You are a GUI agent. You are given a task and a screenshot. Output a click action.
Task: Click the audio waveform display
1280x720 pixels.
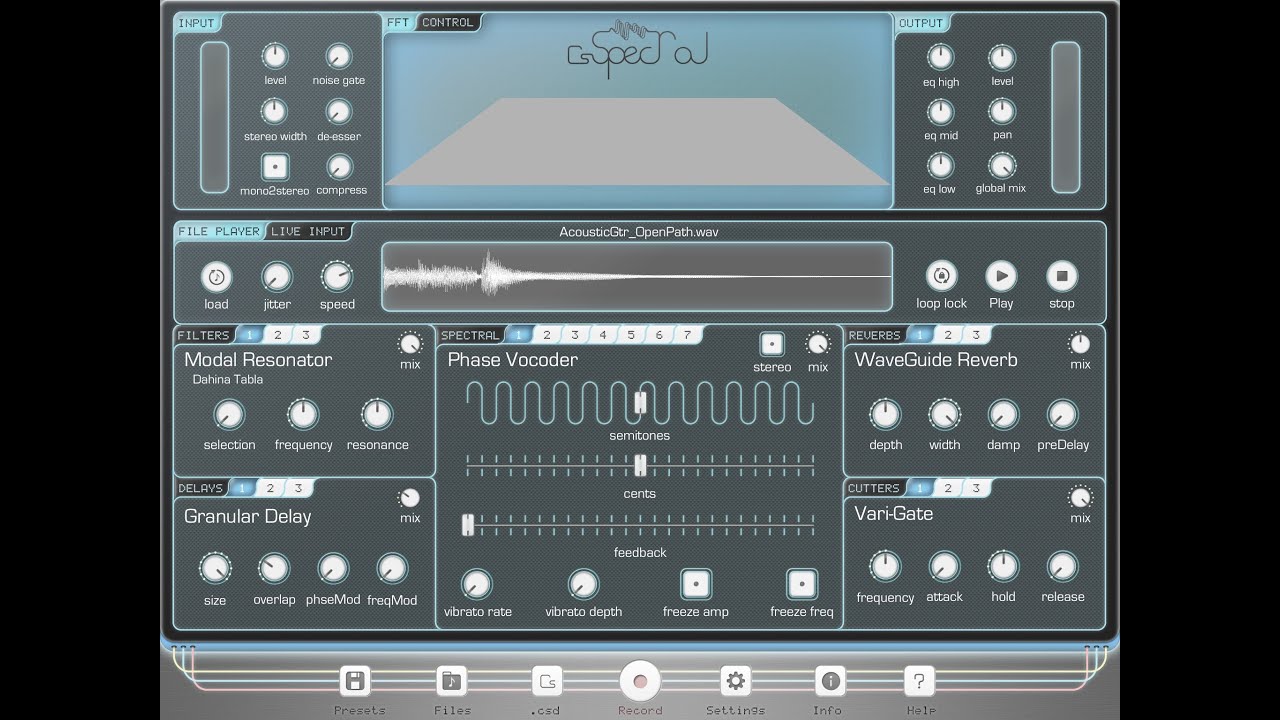[x=637, y=276]
